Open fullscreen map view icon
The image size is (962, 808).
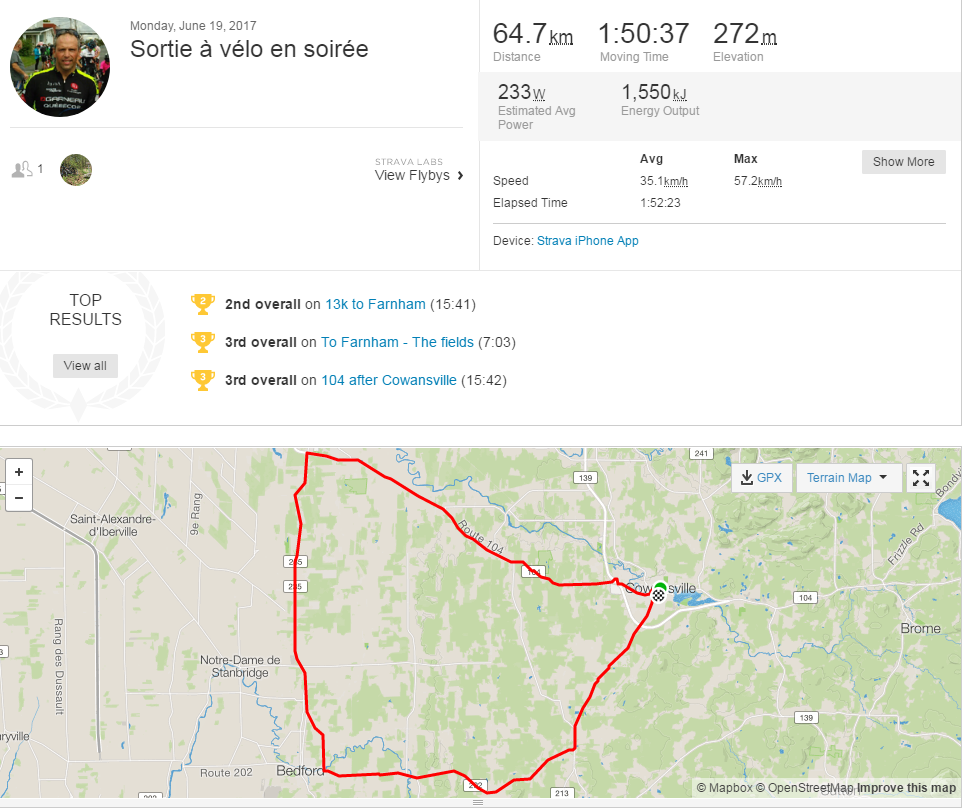click(x=920, y=477)
